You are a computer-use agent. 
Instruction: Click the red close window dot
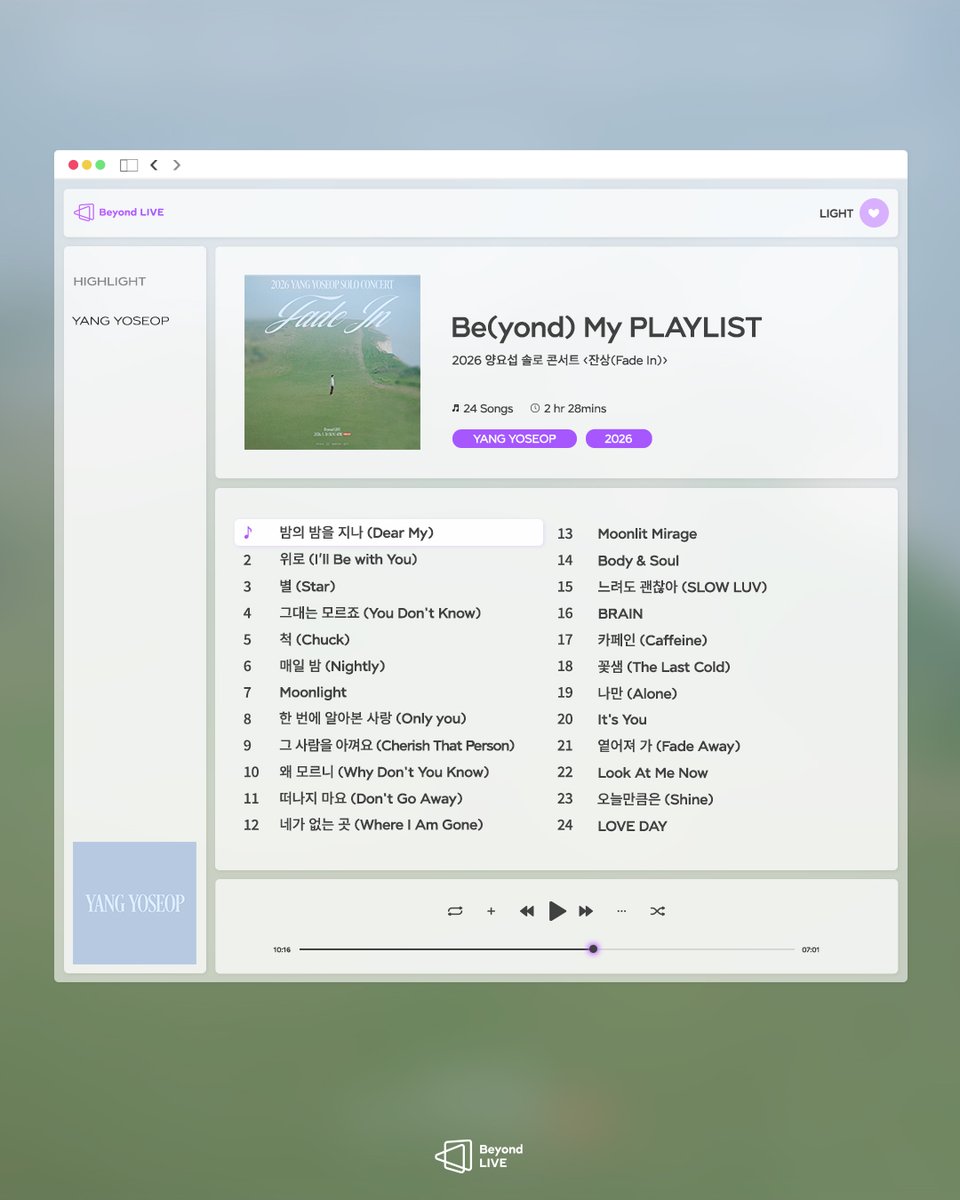(x=73, y=165)
